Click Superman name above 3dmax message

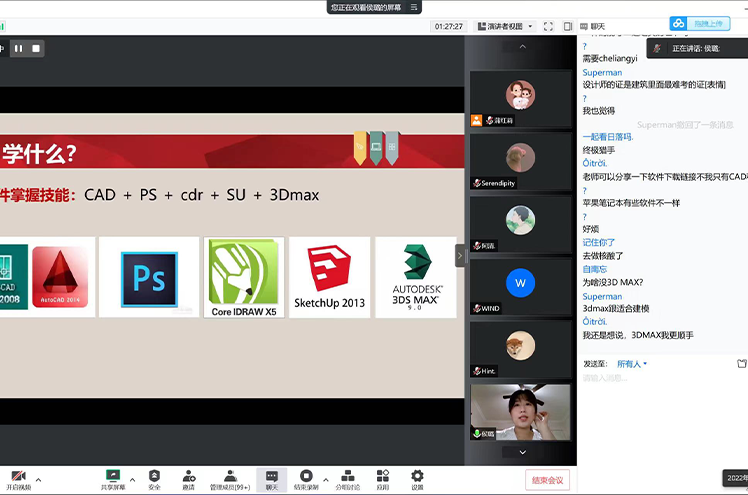pos(602,296)
